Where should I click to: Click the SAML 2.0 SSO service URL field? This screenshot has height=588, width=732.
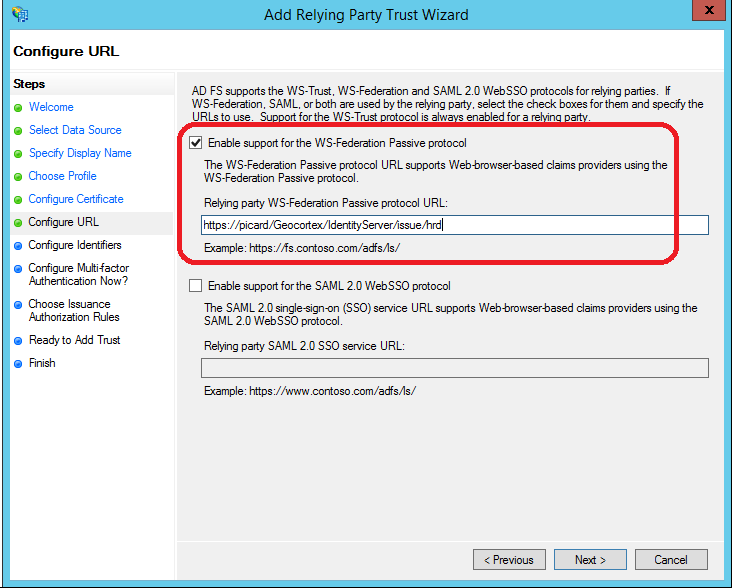pyautogui.click(x=455, y=368)
